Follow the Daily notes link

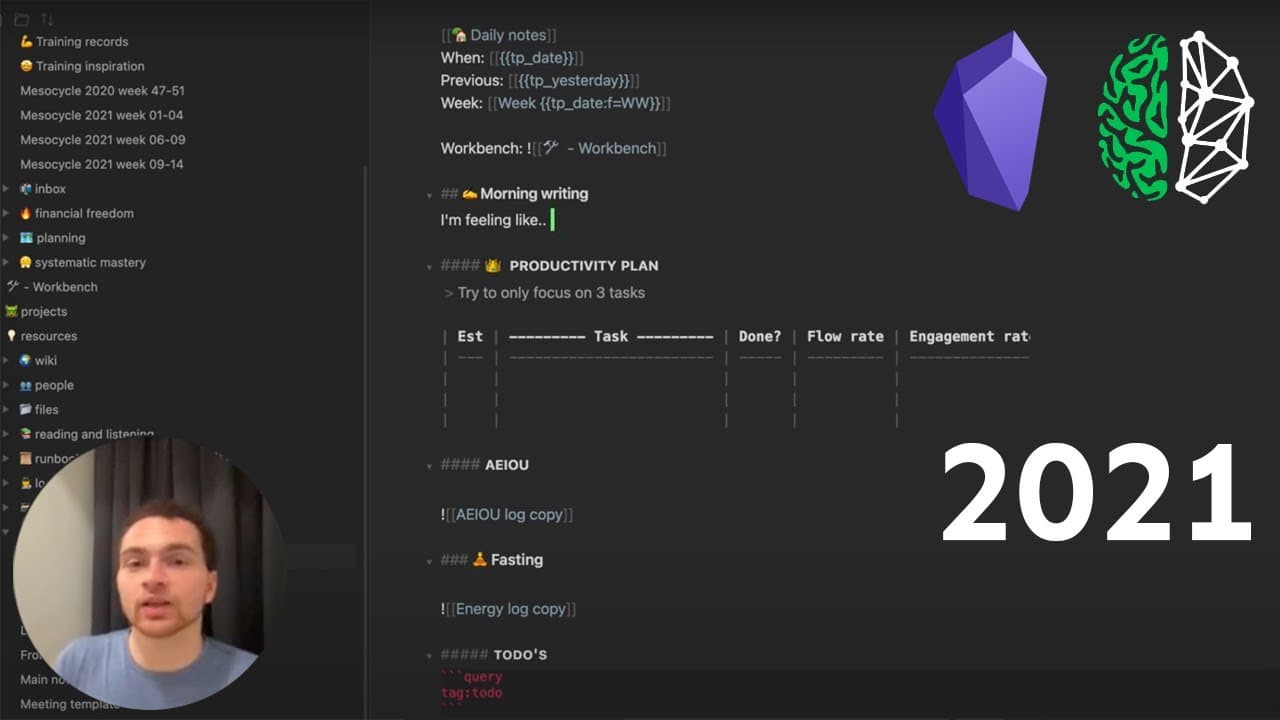[497, 35]
